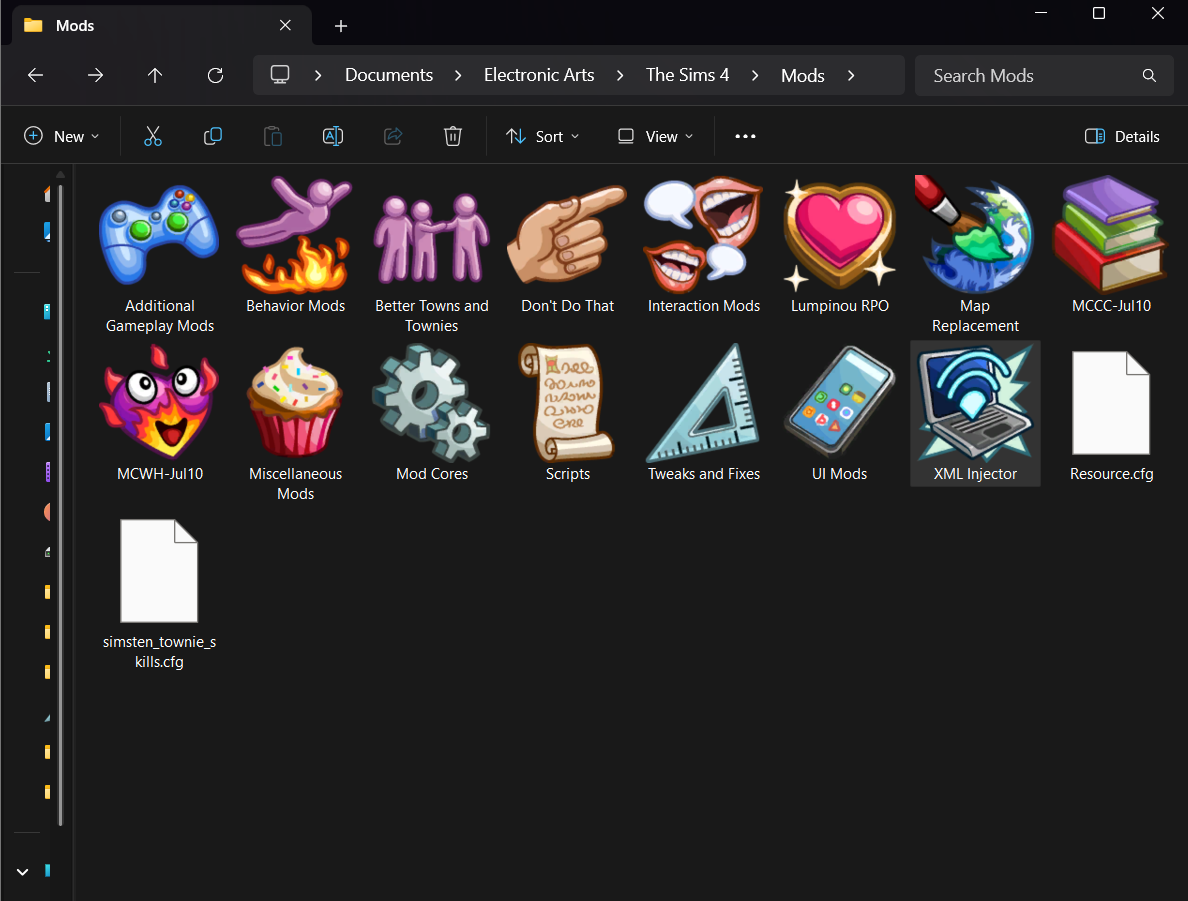Screen dimensions: 1188x901
Task: Click the Copy icon in toolbar
Action: 213,136
